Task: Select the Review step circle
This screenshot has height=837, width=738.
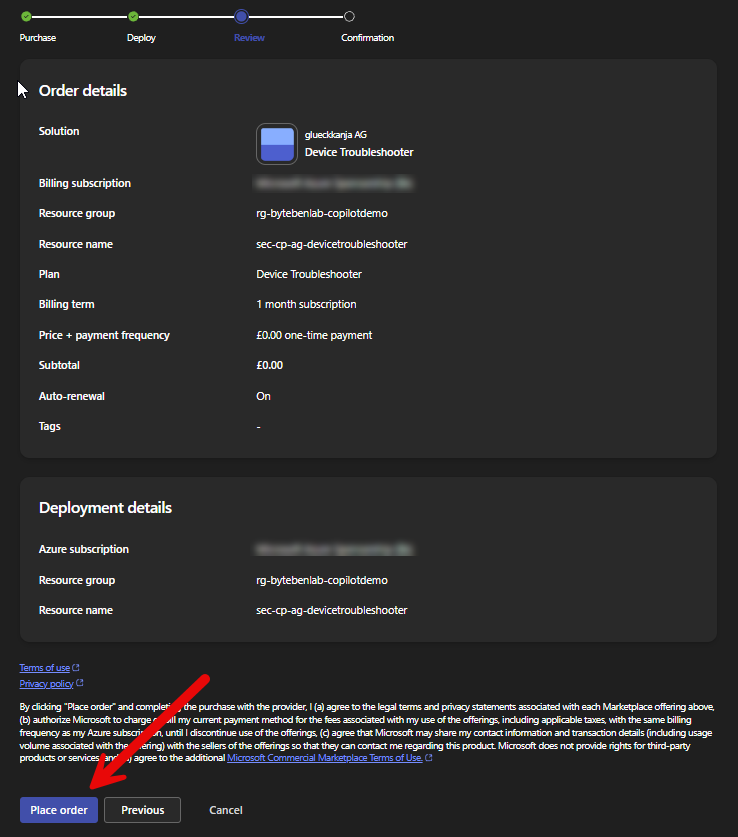Action: [x=241, y=16]
